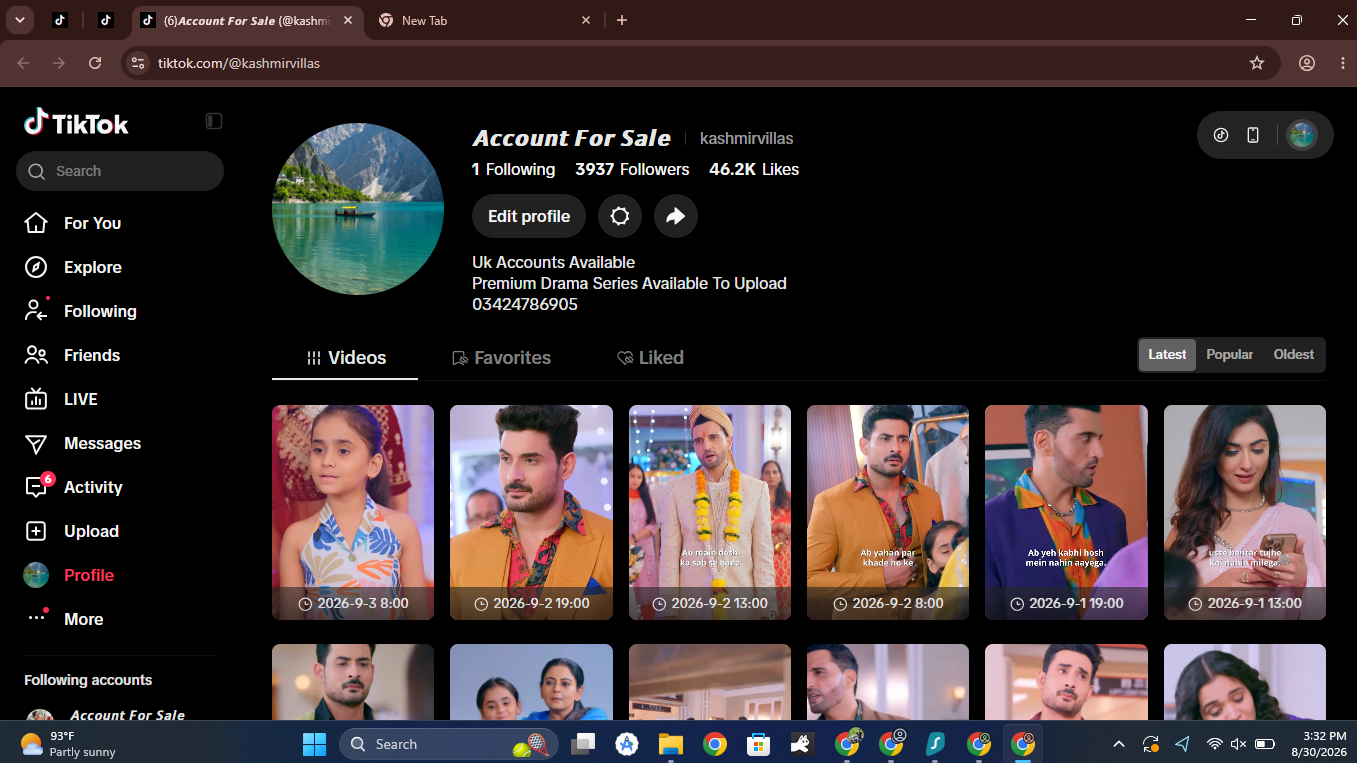This screenshot has width=1357, height=763.
Task: Show hidden system tray icons
Action: [1119, 744]
